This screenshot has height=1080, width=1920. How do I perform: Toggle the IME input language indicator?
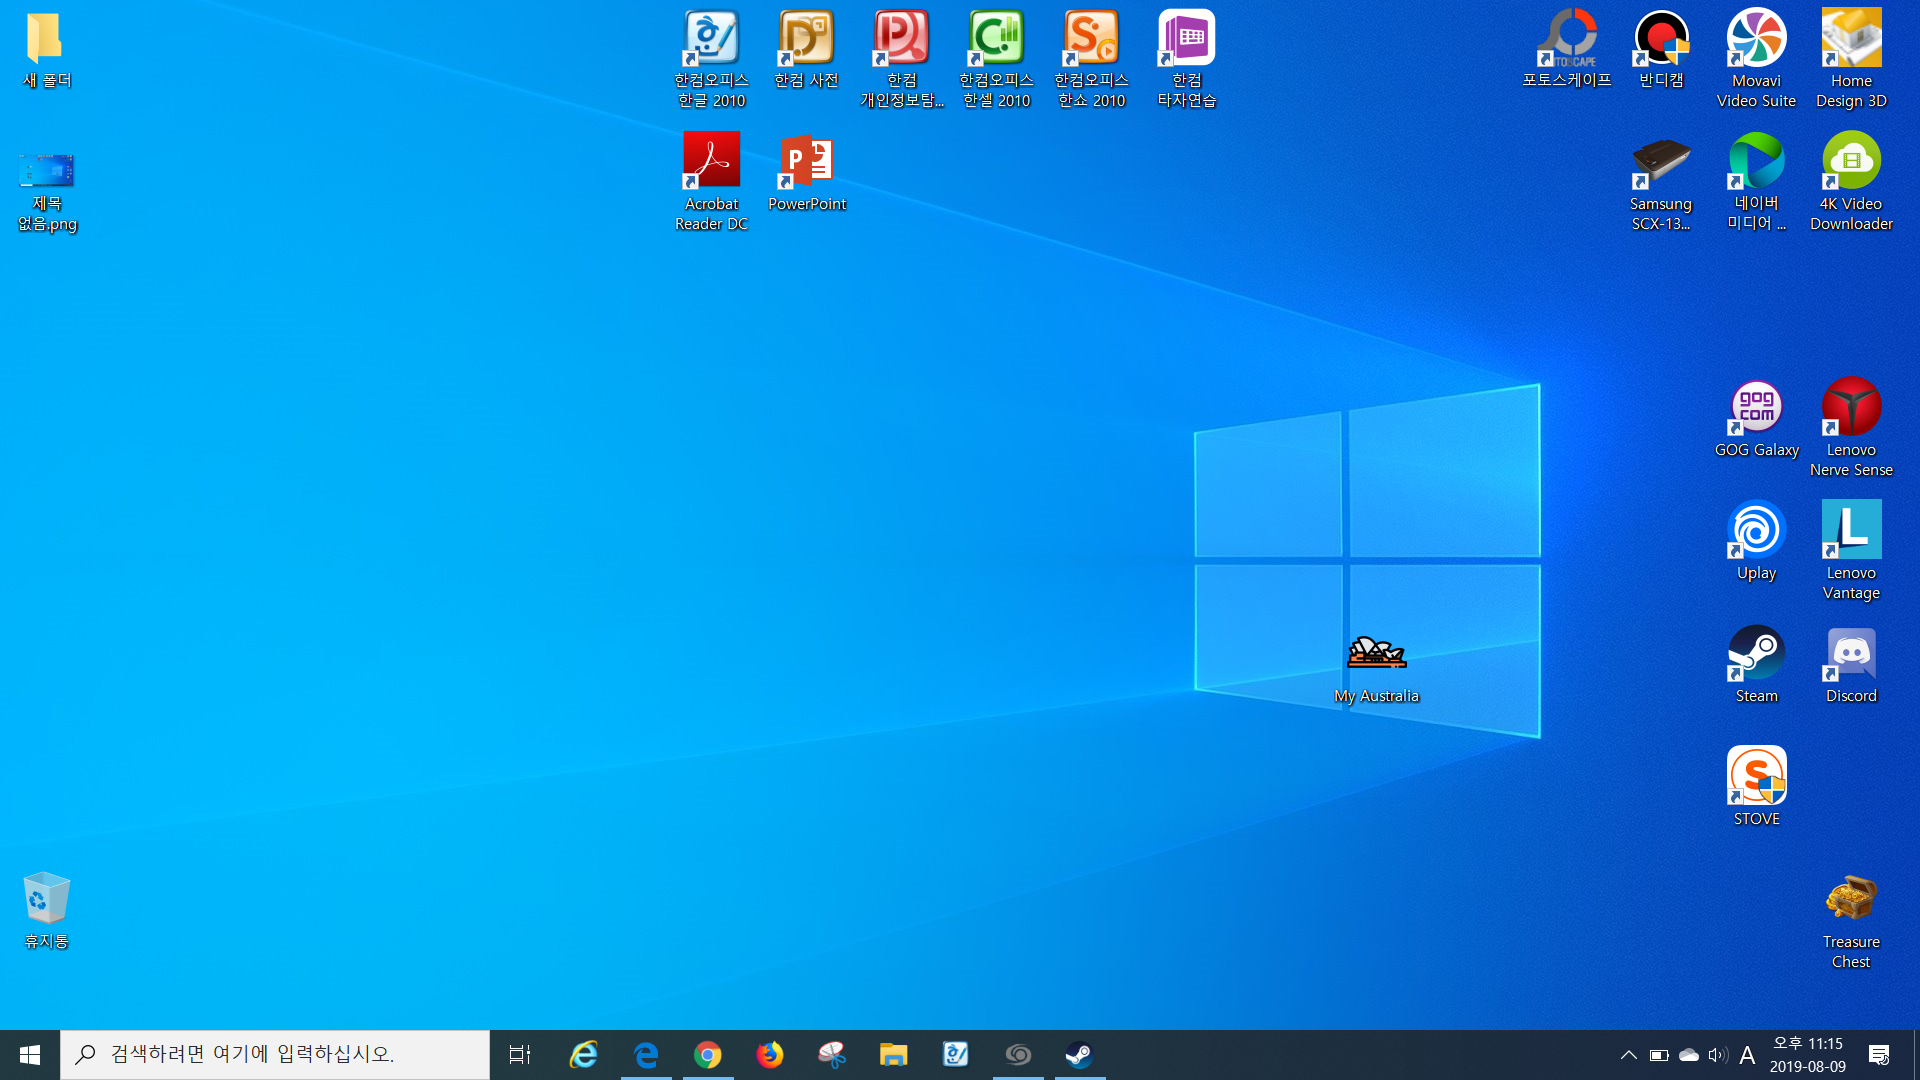coord(1747,1055)
